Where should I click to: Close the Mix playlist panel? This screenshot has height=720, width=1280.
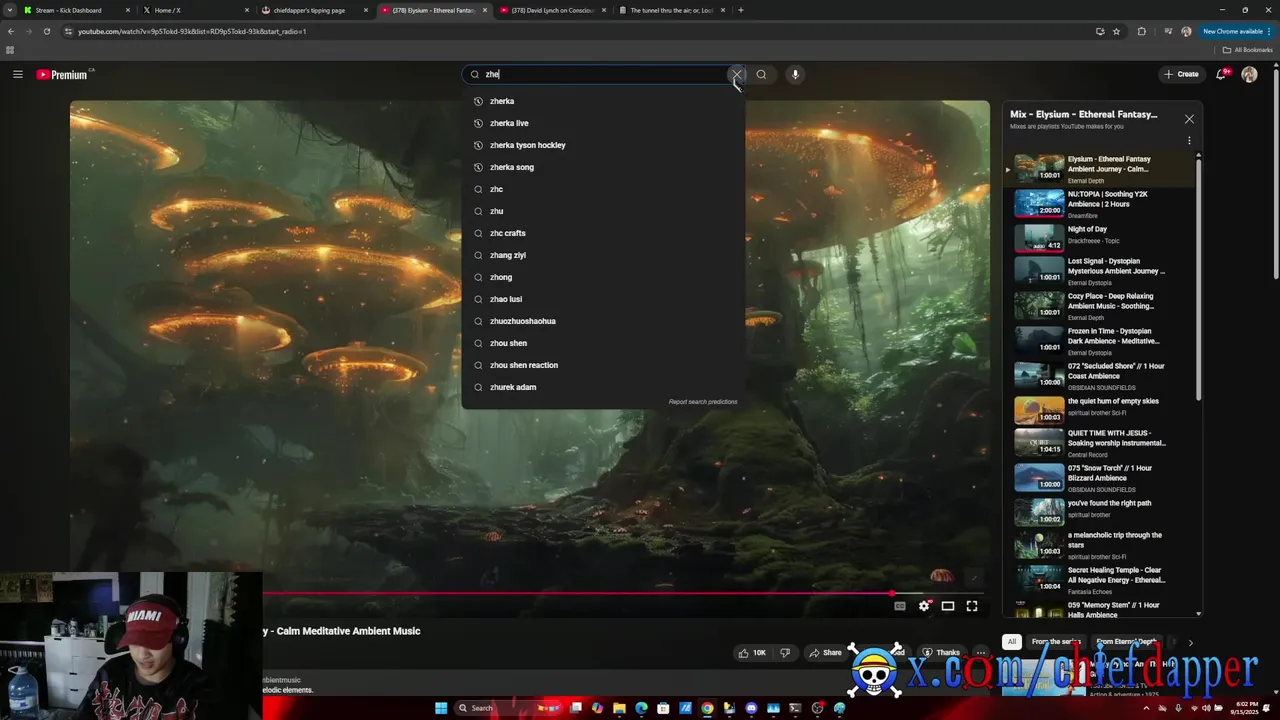1189,119
